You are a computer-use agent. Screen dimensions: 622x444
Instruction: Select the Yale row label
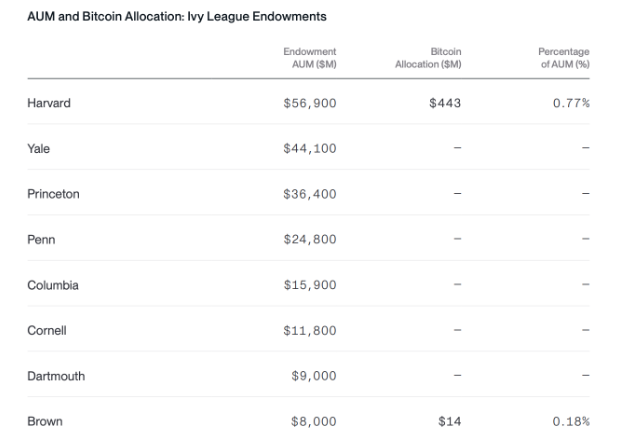coord(39,149)
